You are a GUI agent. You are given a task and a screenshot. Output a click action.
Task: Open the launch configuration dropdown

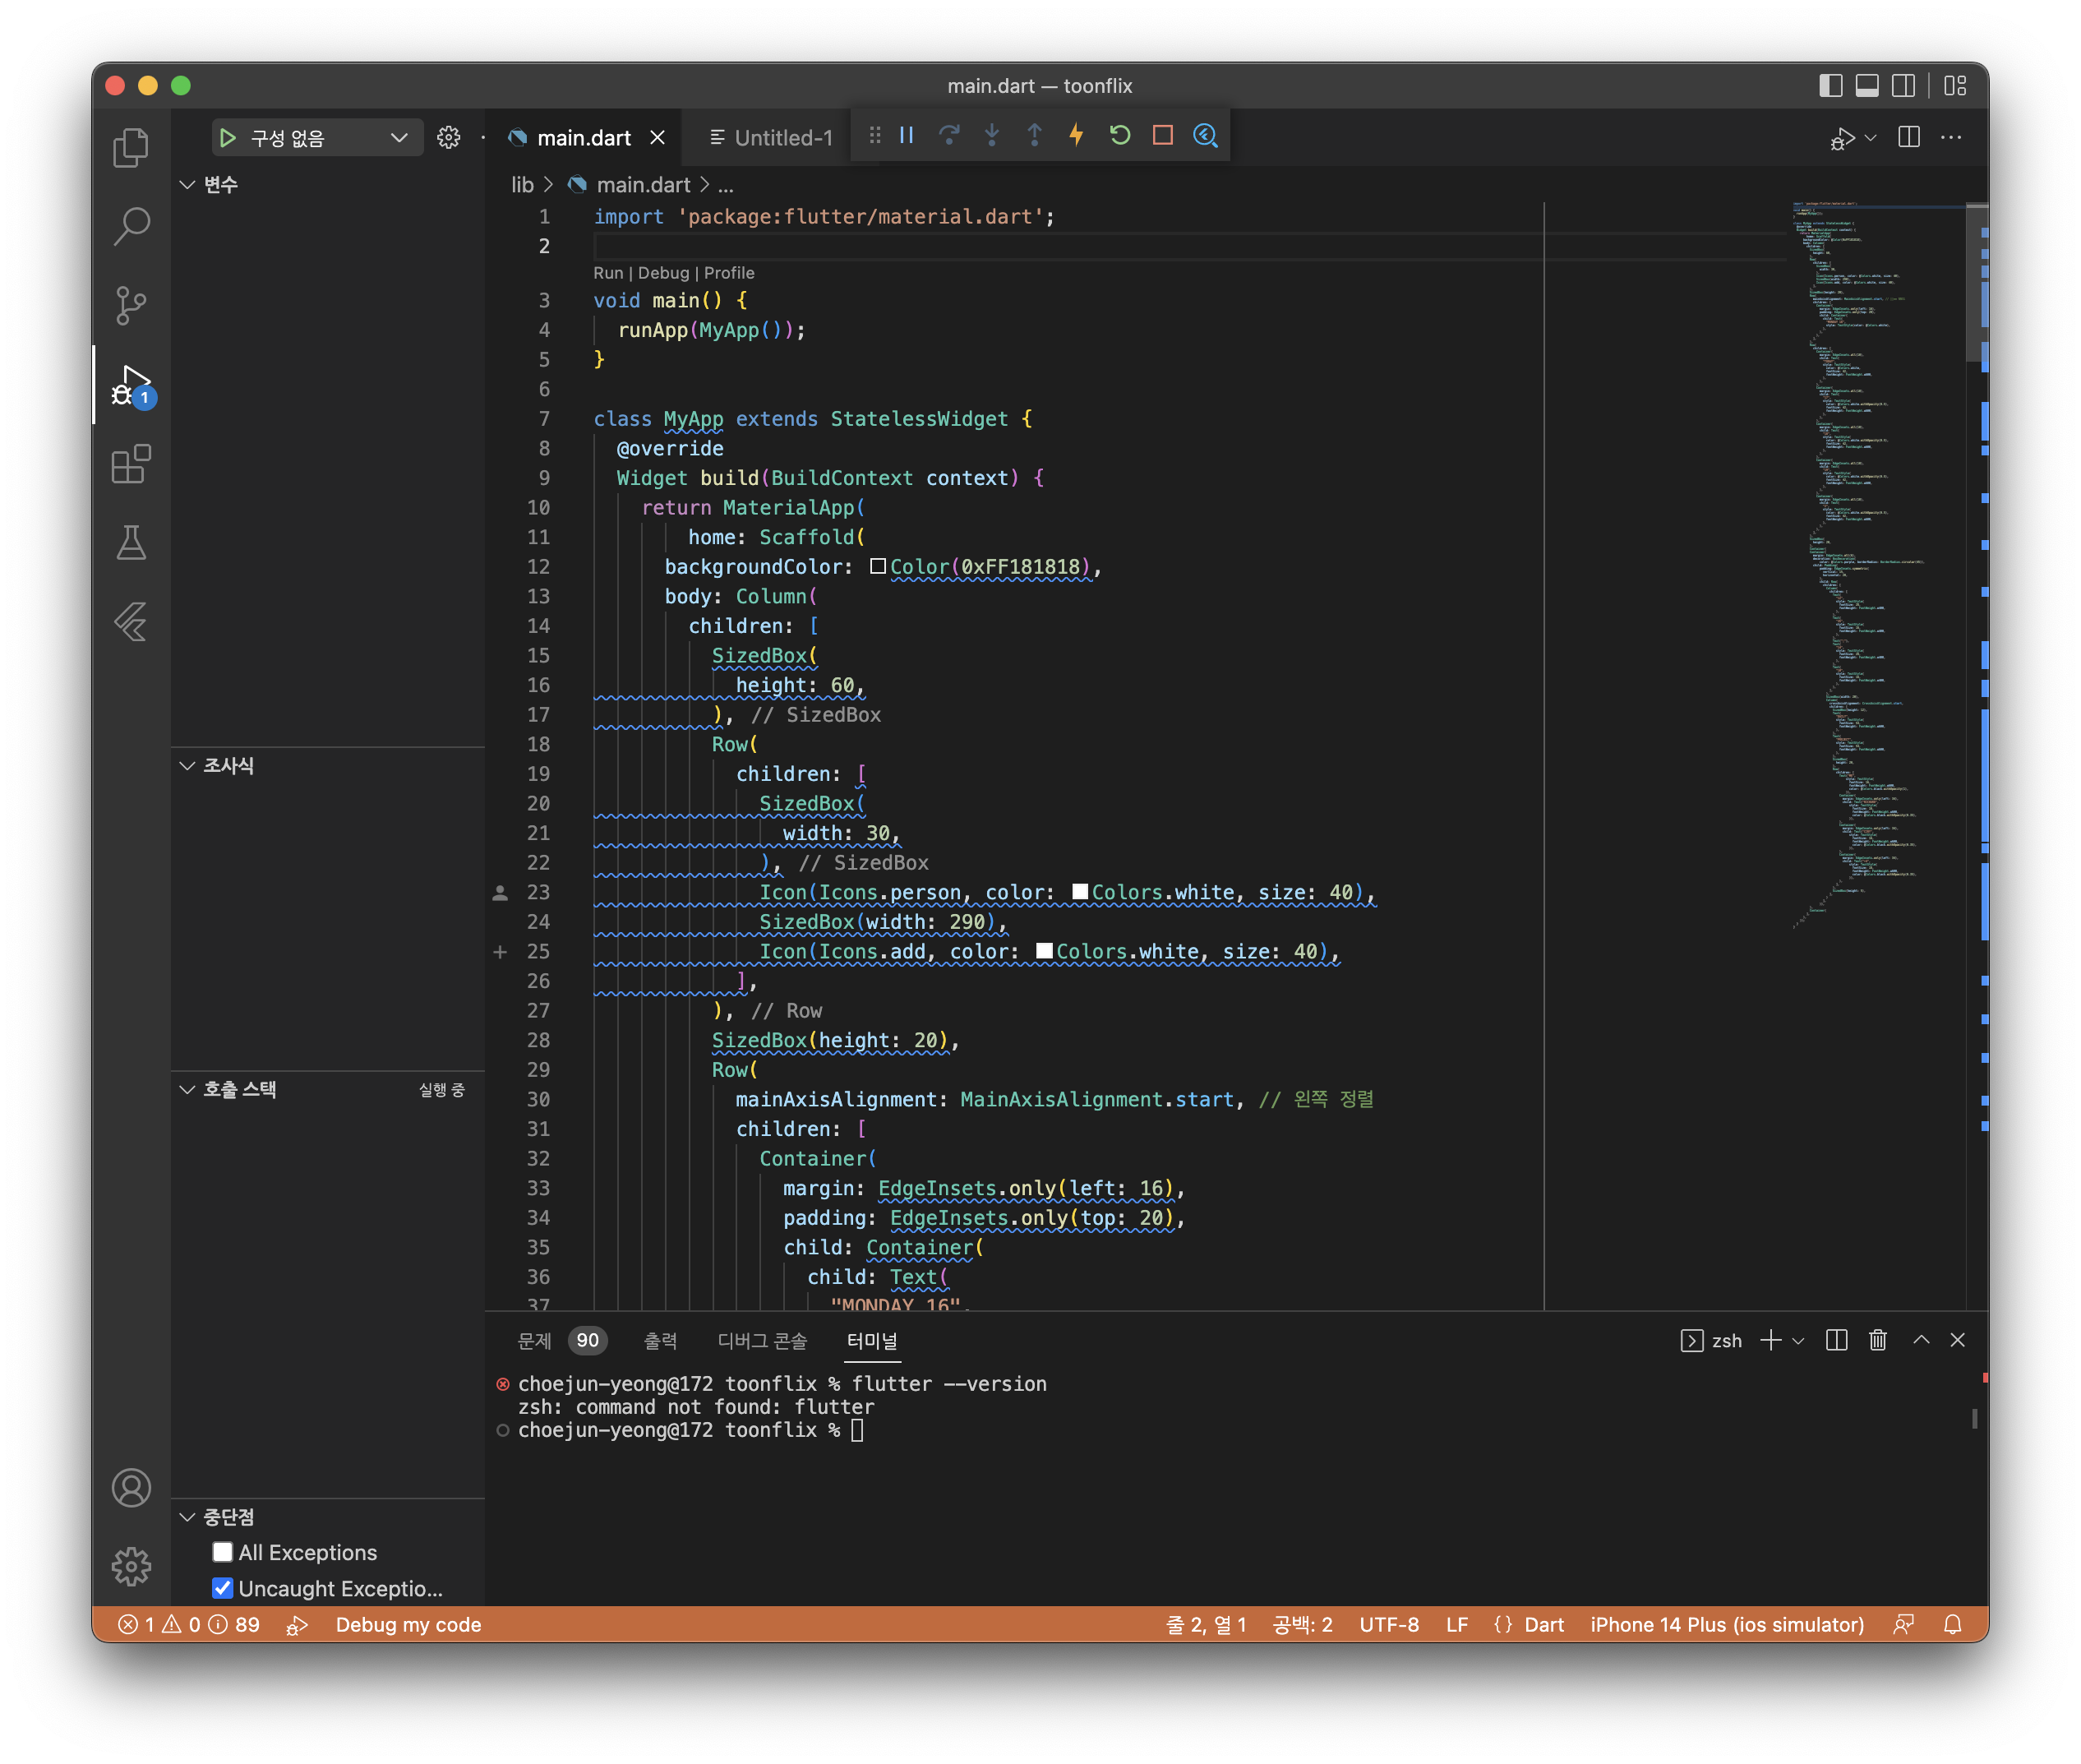pyautogui.click(x=399, y=138)
